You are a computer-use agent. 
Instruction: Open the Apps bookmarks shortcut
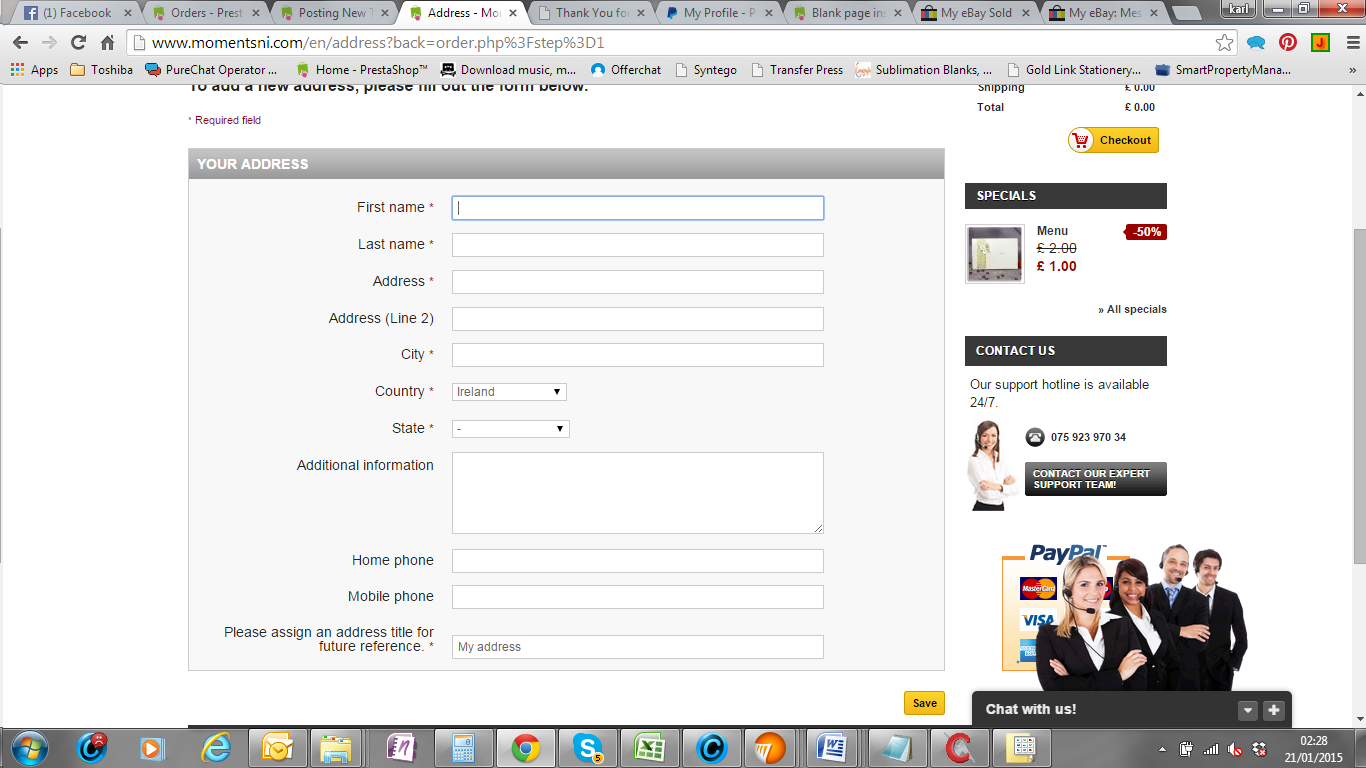(35, 70)
